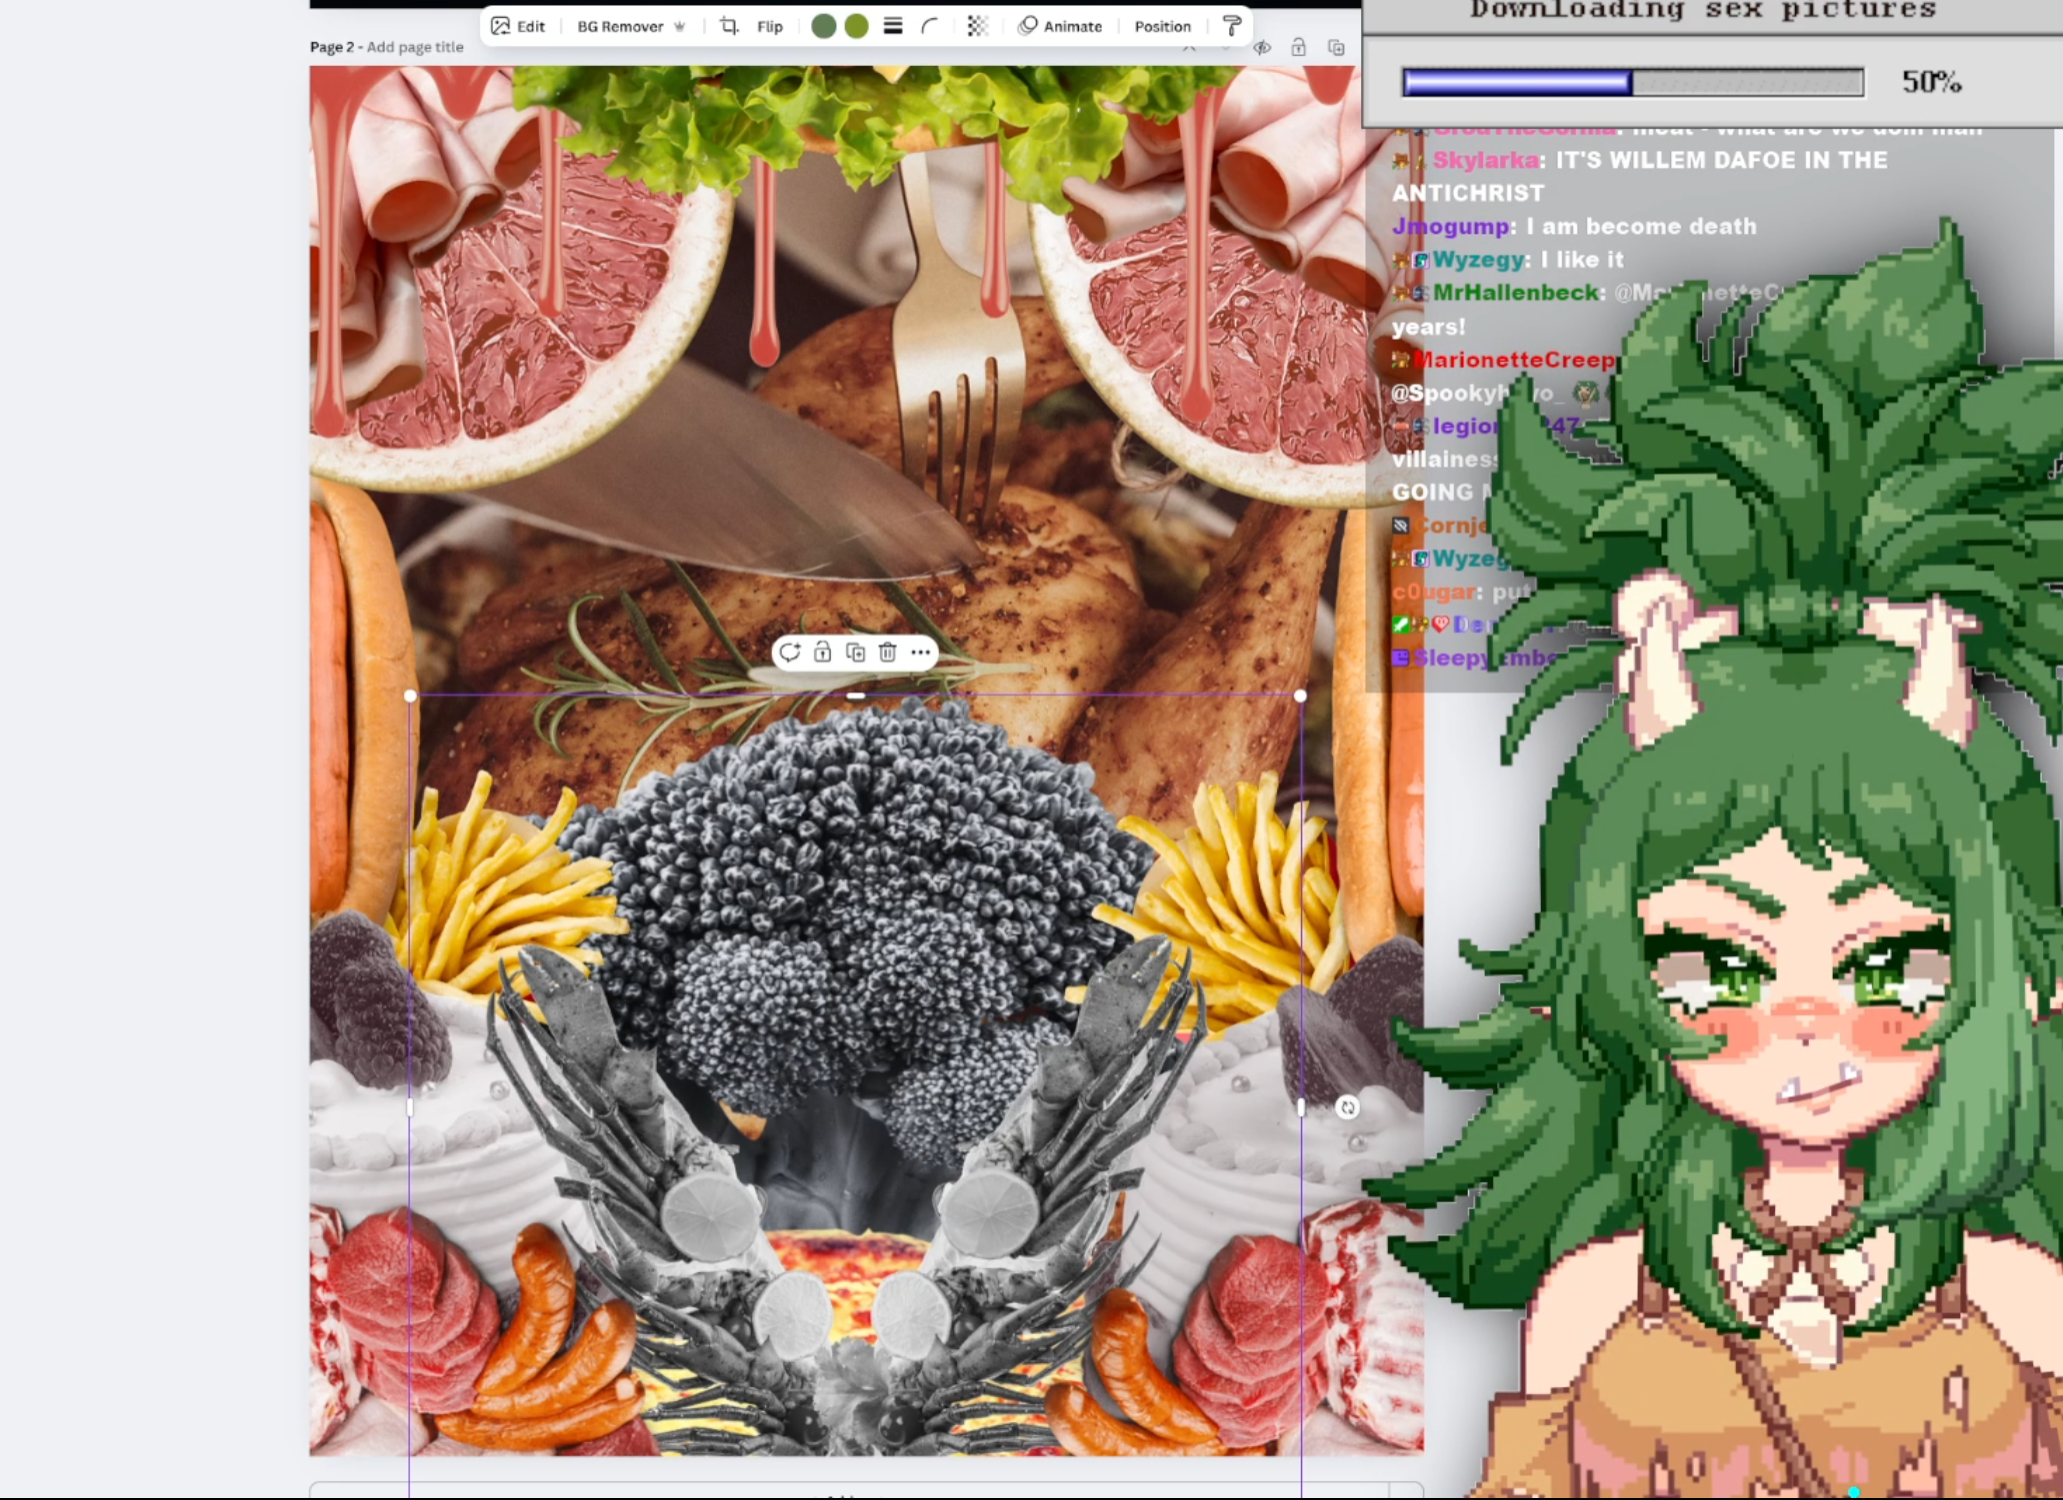
Task: Click the comment bubble on the floating toolbar
Action: (790, 653)
